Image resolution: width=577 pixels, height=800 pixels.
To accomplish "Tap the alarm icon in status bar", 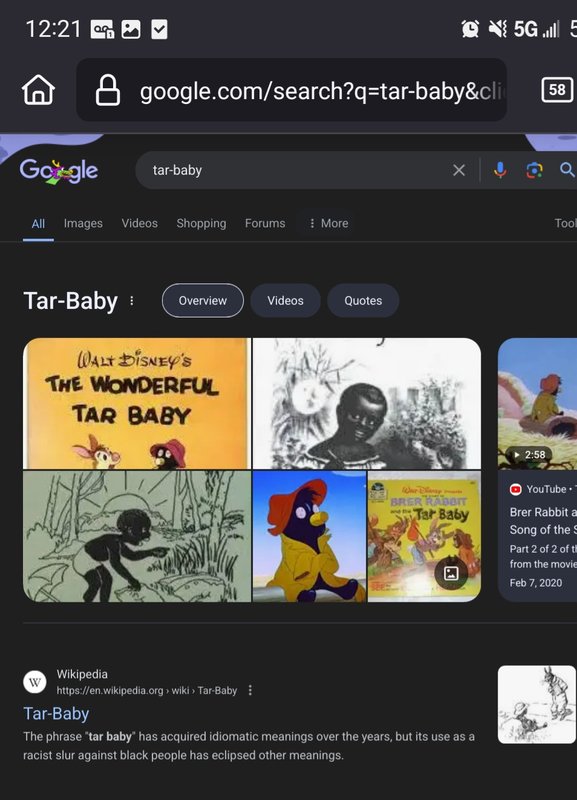I will pos(470,29).
